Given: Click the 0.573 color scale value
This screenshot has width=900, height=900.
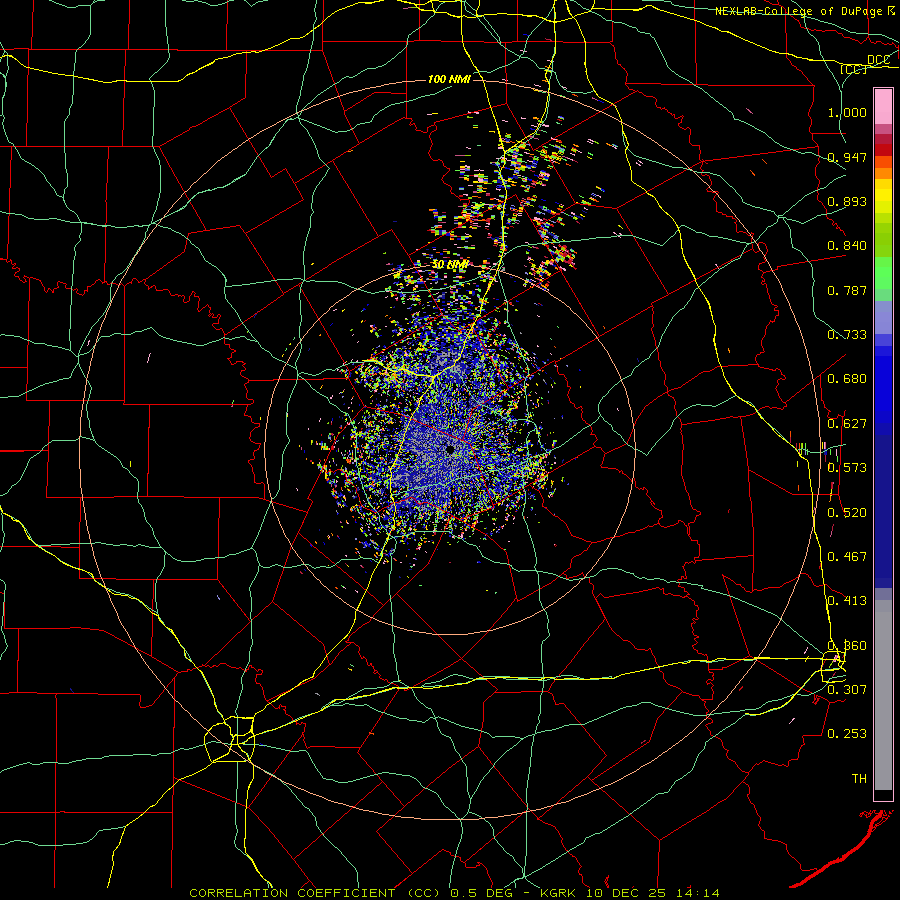Looking at the screenshot, I should tap(847, 468).
